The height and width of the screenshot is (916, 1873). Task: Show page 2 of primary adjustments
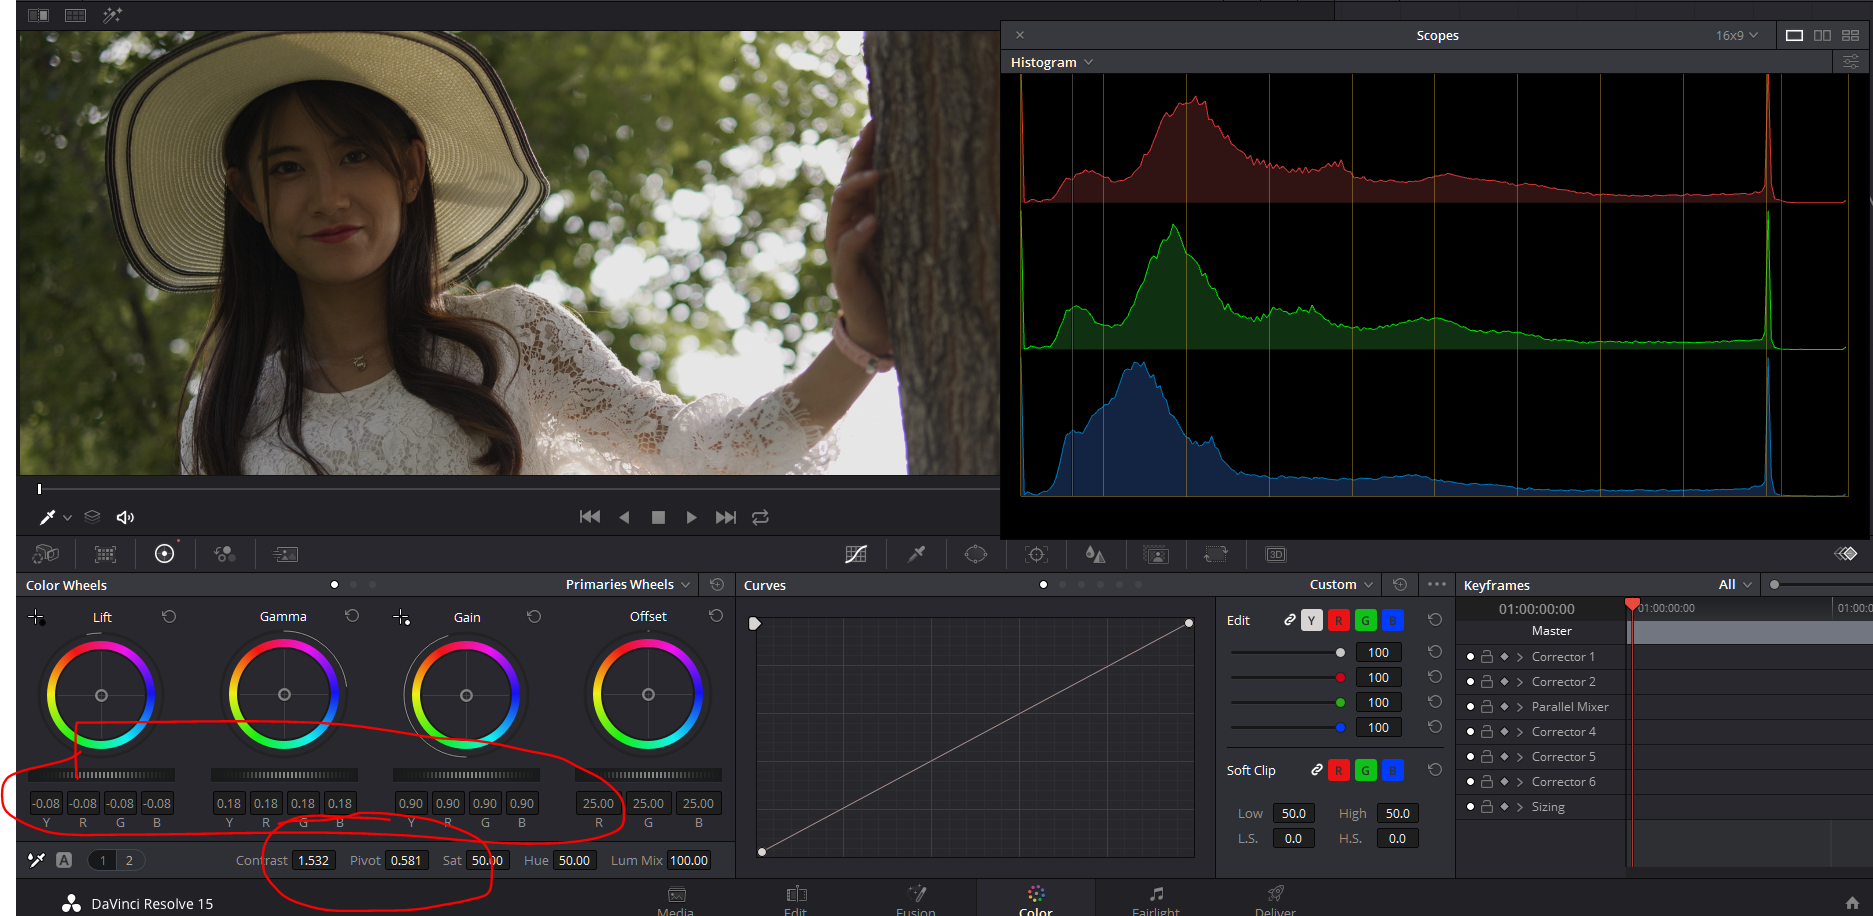tap(129, 860)
